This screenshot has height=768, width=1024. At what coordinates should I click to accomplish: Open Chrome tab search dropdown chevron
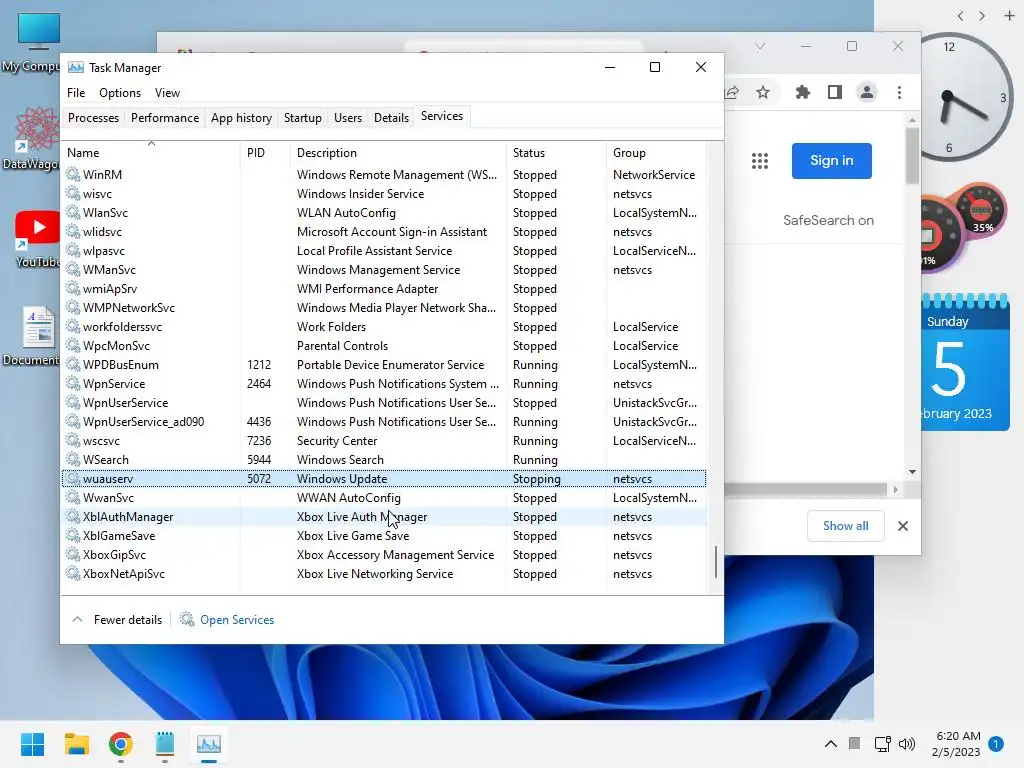click(x=760, y=46)
